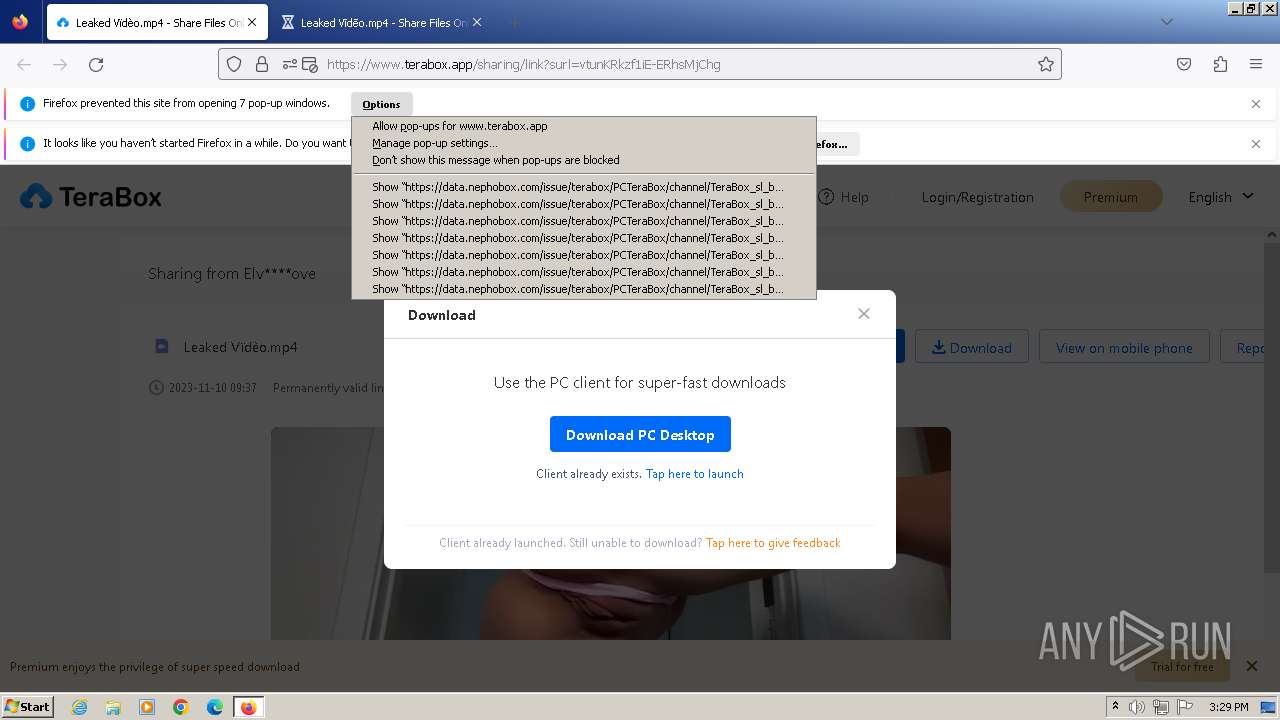Click the Premium button
The image size is (1280, 720).
1110,197
